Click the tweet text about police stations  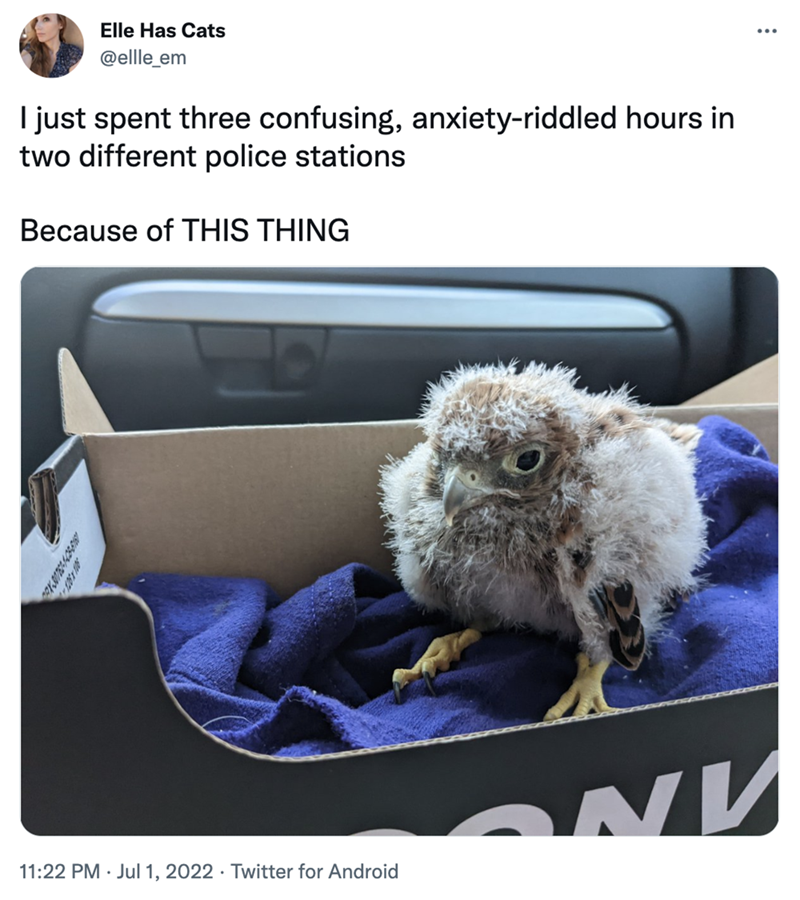[377, 137]
